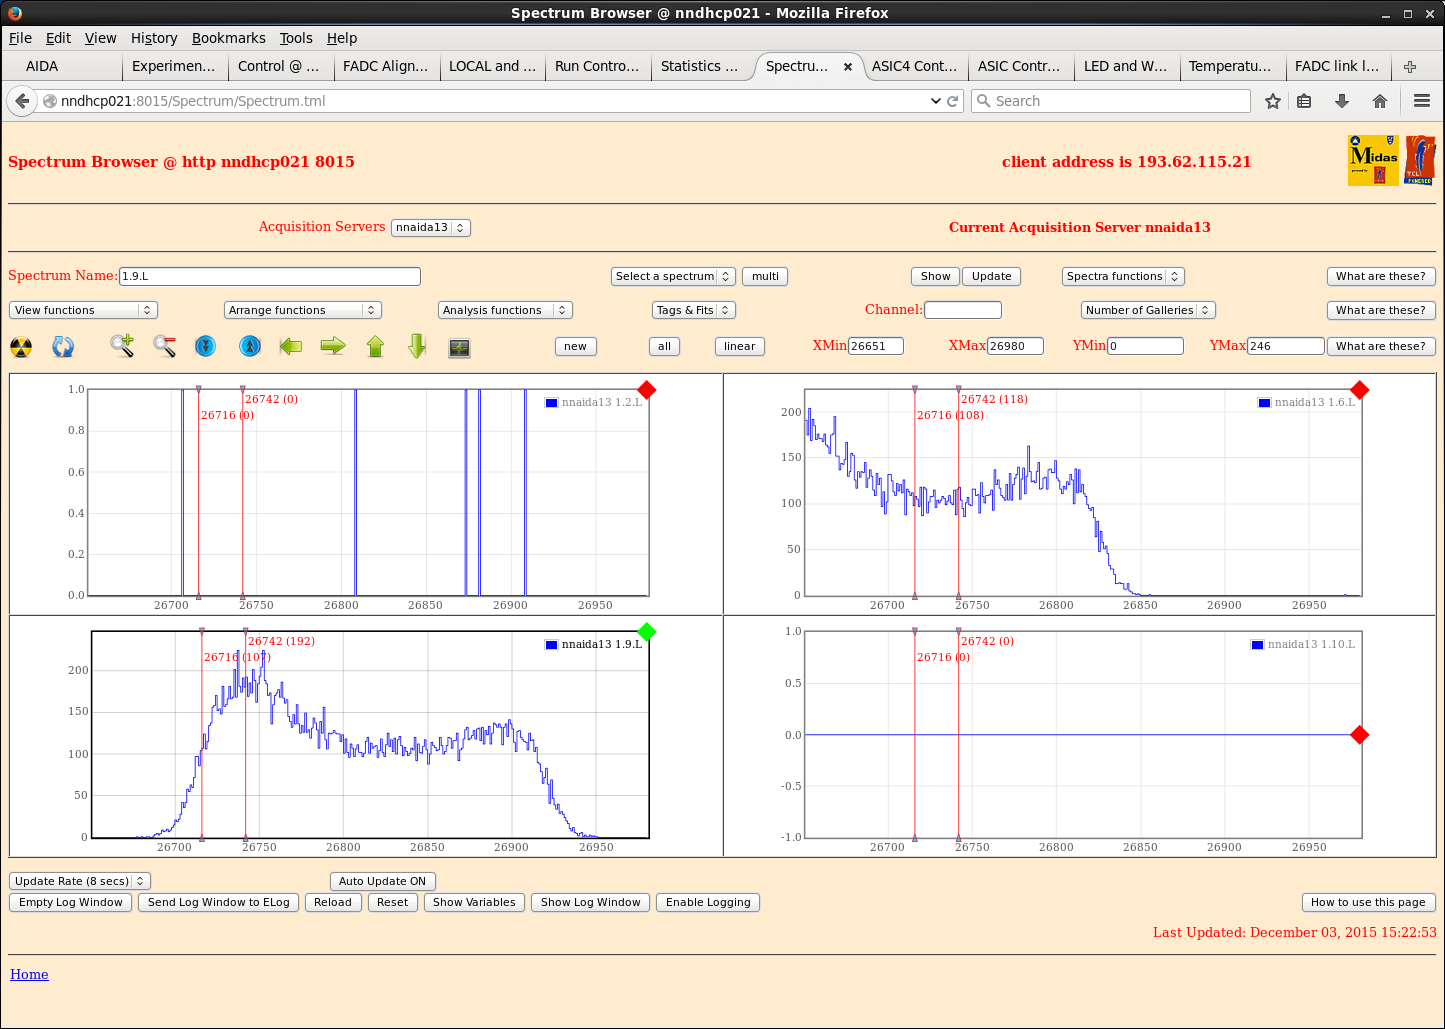Bookmark this page with the star icon
This screenshot has width=1445, height=1029.
pyautogui.click(x=1273, y=101)
